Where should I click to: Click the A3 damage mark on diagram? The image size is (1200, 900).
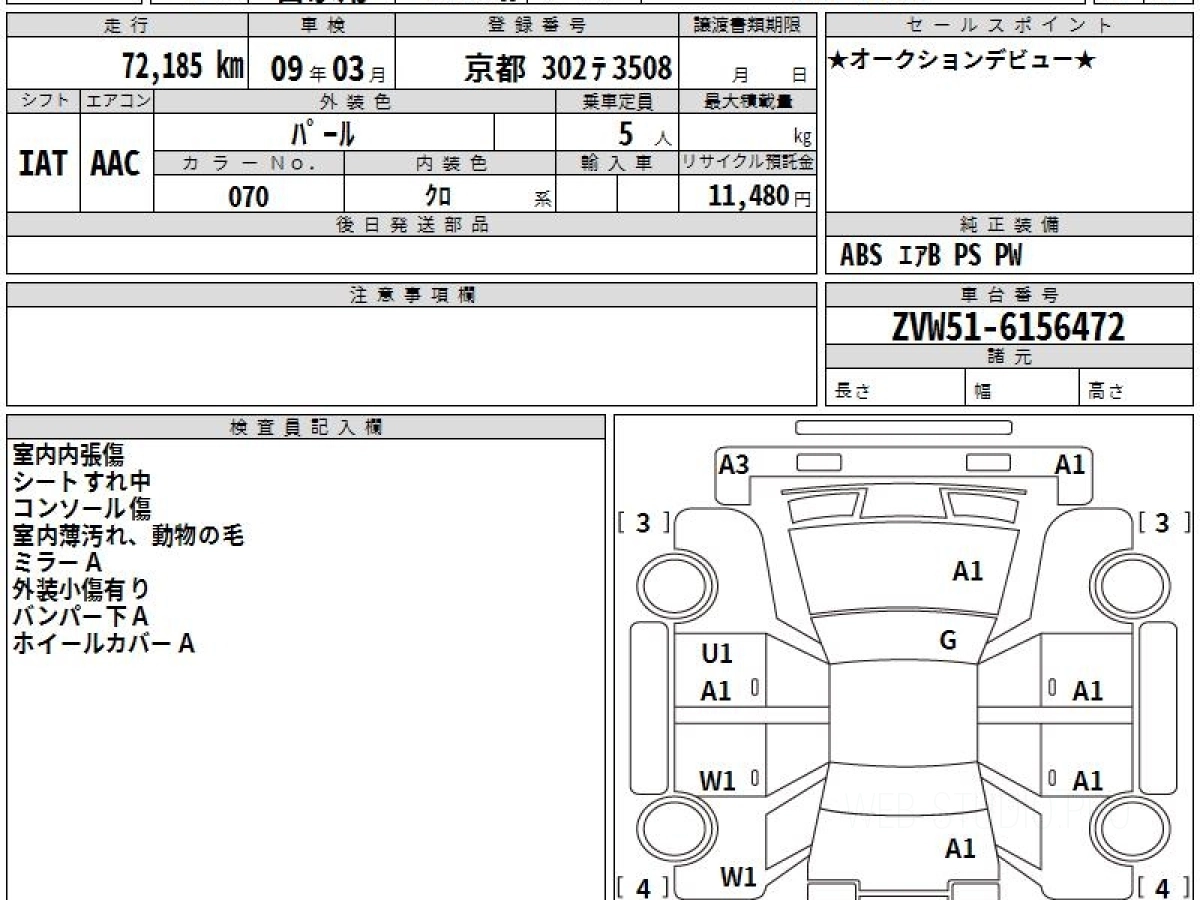point(734,464)
